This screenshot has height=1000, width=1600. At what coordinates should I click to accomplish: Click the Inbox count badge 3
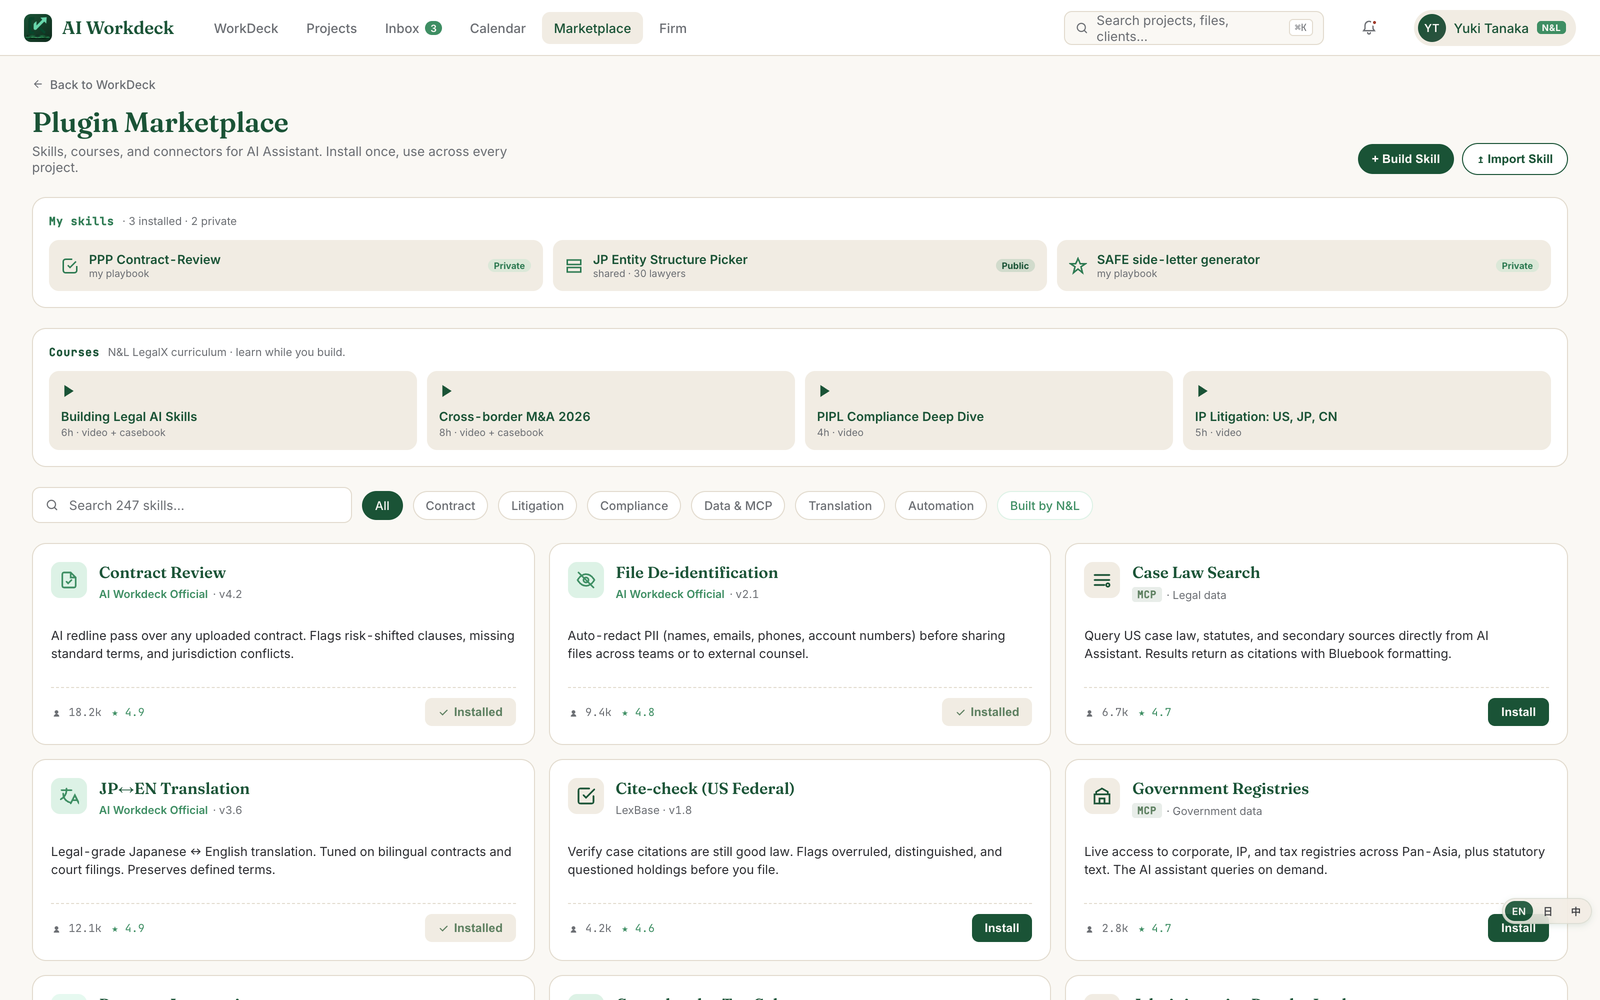(433, 28)
